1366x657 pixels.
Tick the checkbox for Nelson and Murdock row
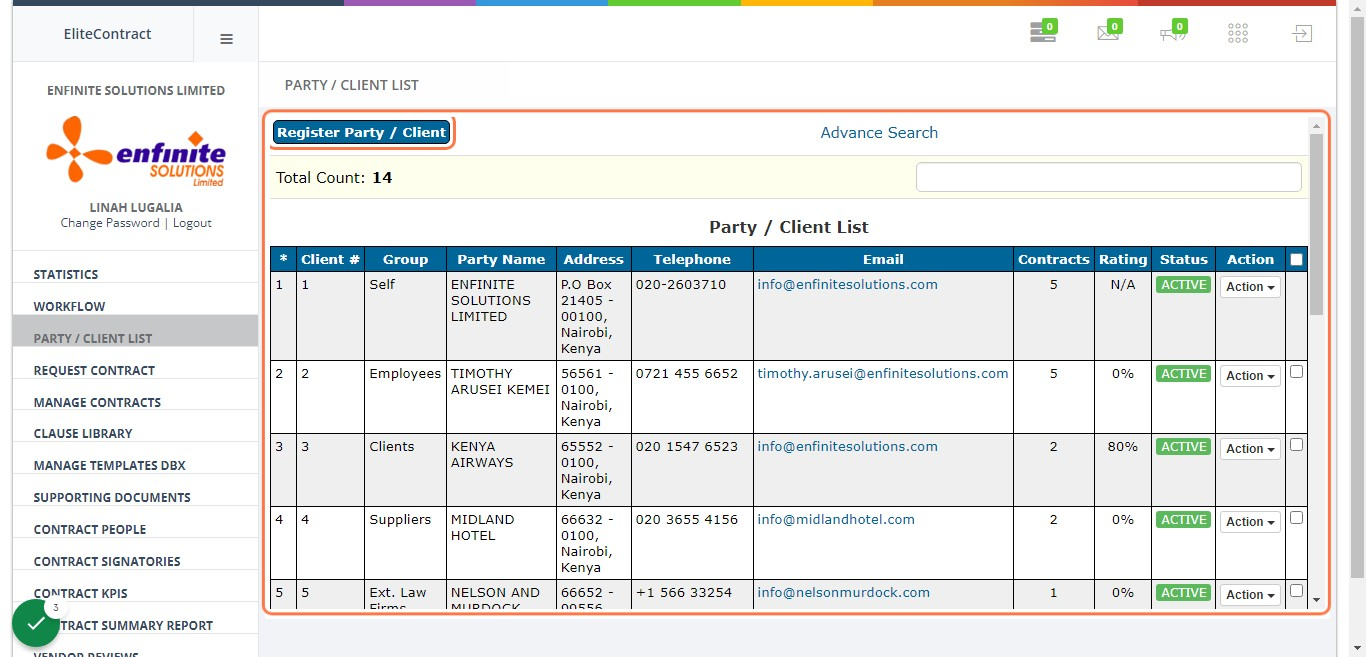point(1296,590)
